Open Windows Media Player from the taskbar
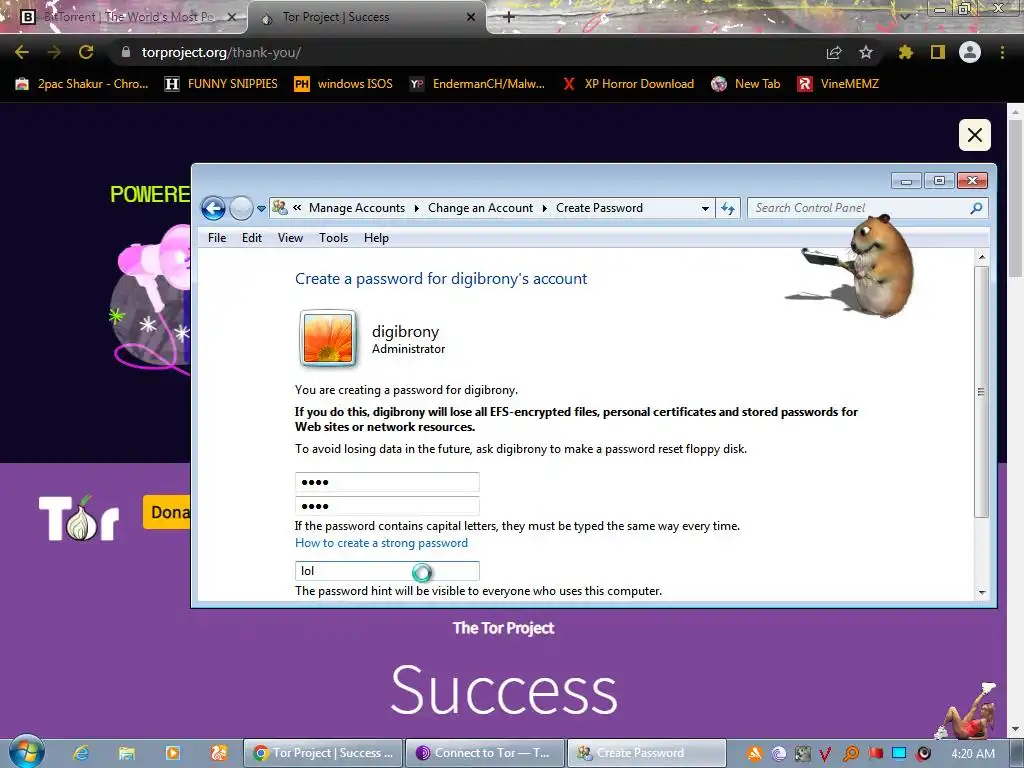The image size is (1024, 768). point(173,753)
